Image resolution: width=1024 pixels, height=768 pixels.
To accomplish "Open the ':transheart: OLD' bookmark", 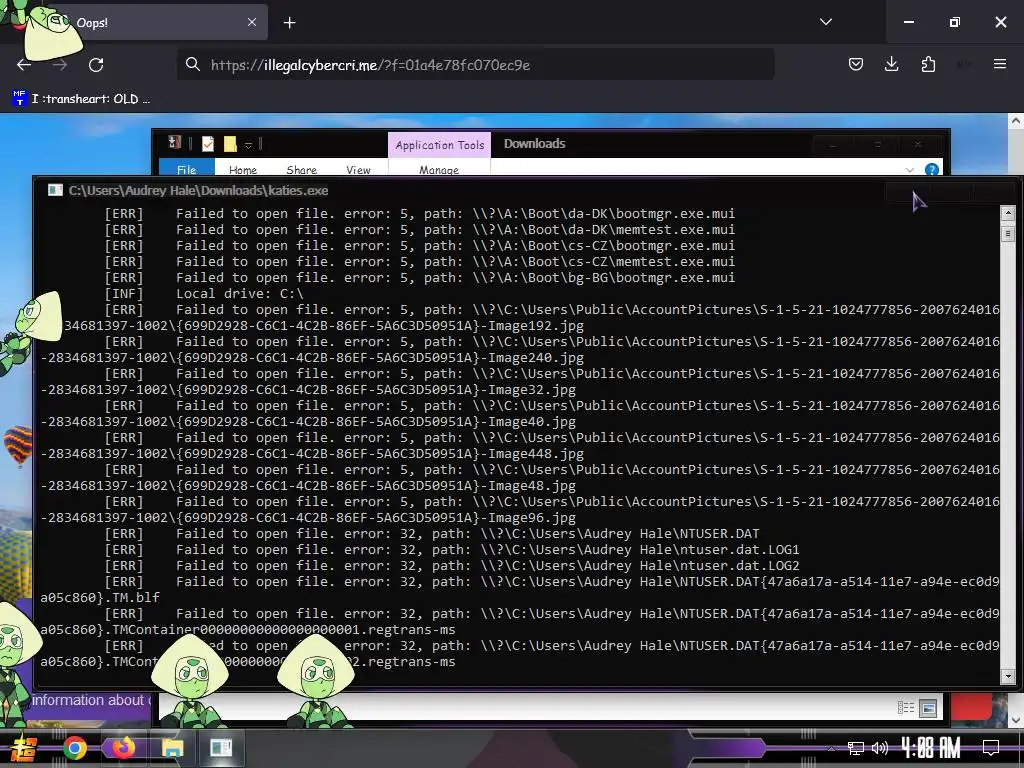I will pos(81,99).
